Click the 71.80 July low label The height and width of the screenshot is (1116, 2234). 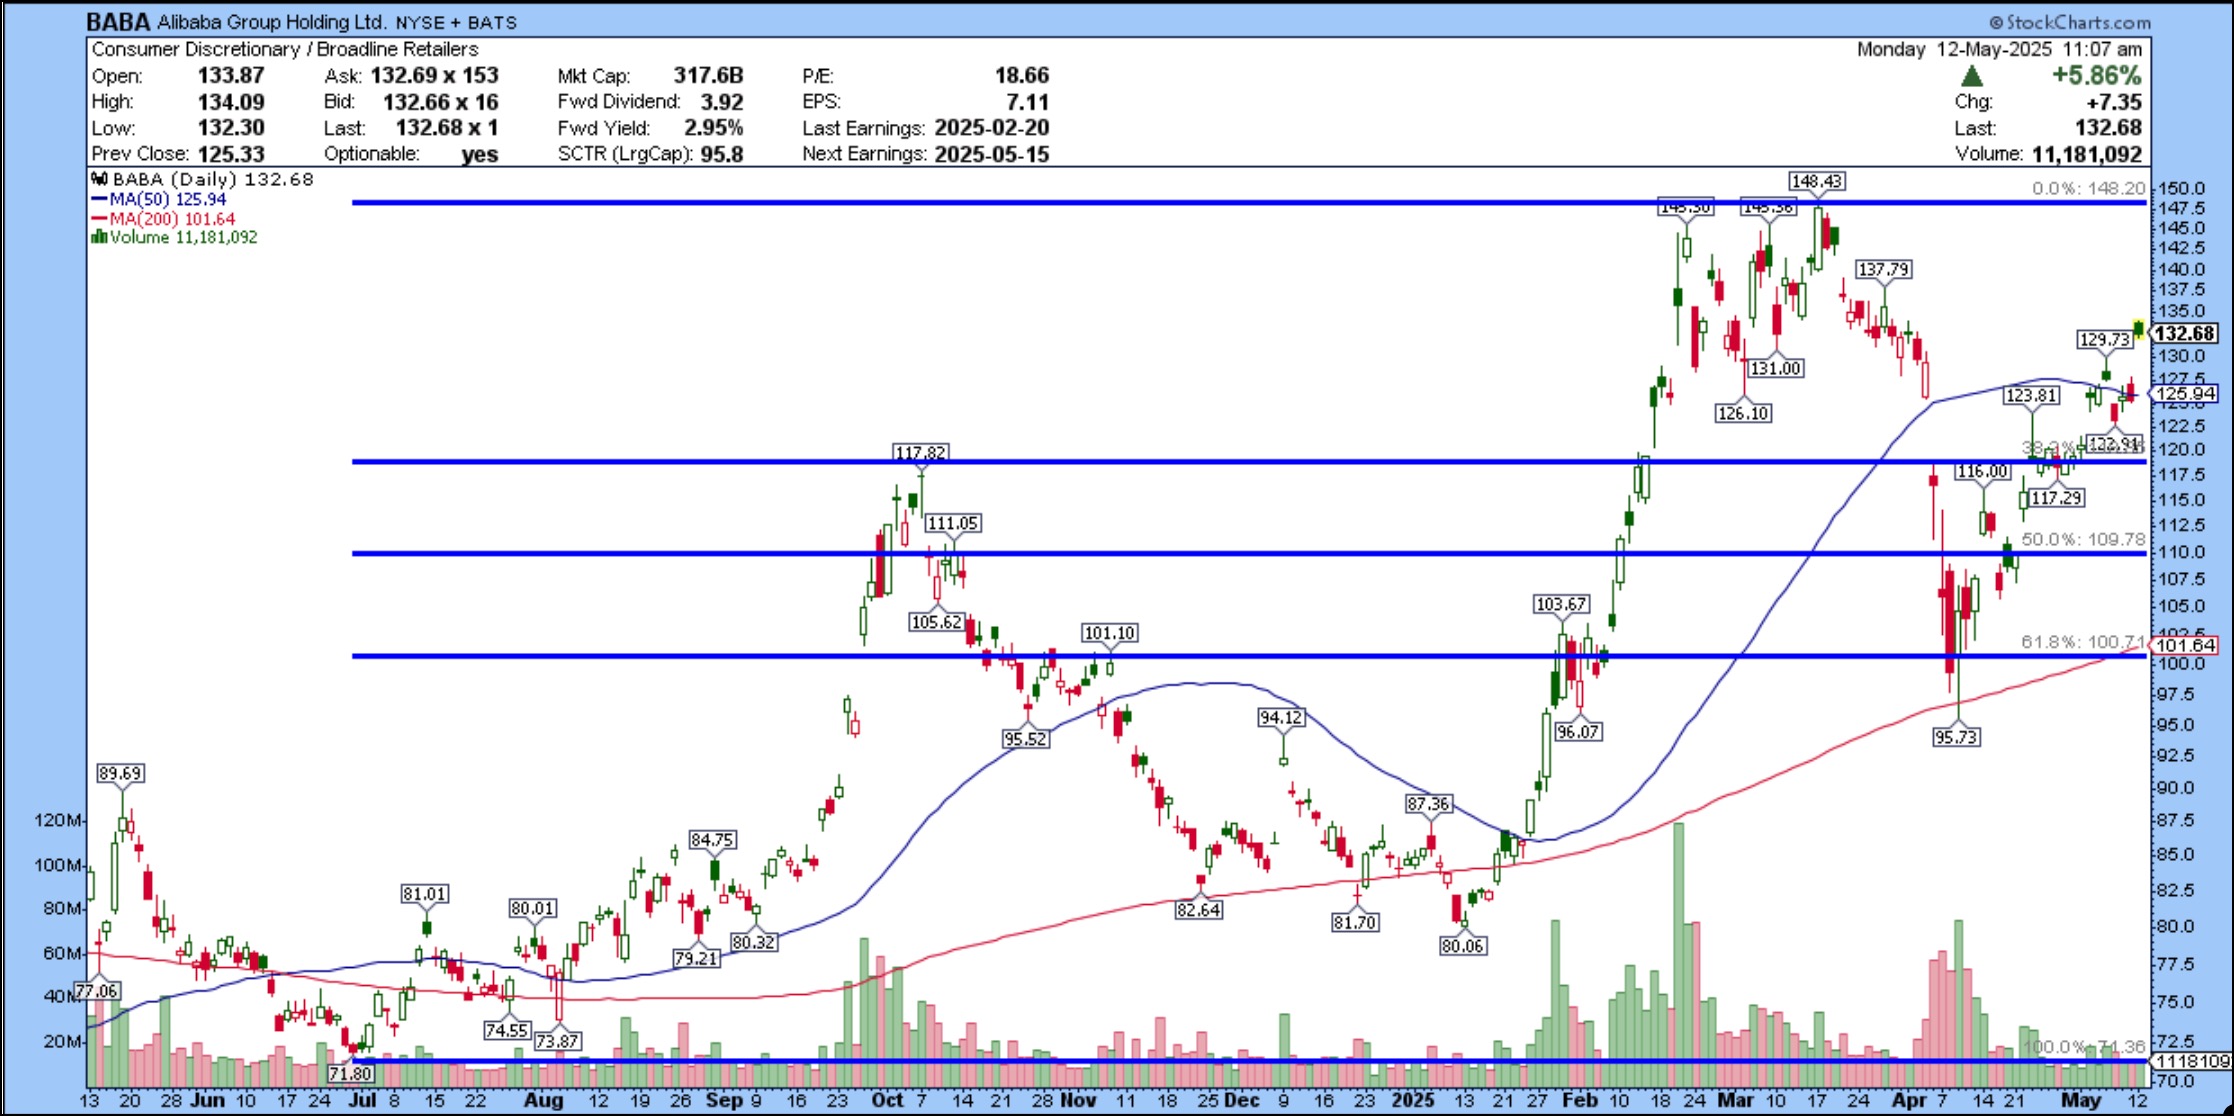coord(350,1073)
